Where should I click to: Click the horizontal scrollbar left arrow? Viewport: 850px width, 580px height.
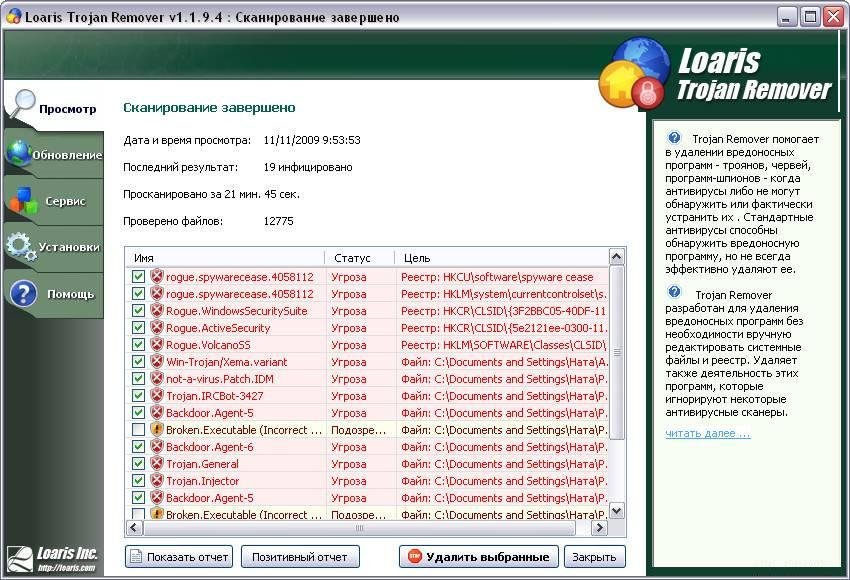134,527
